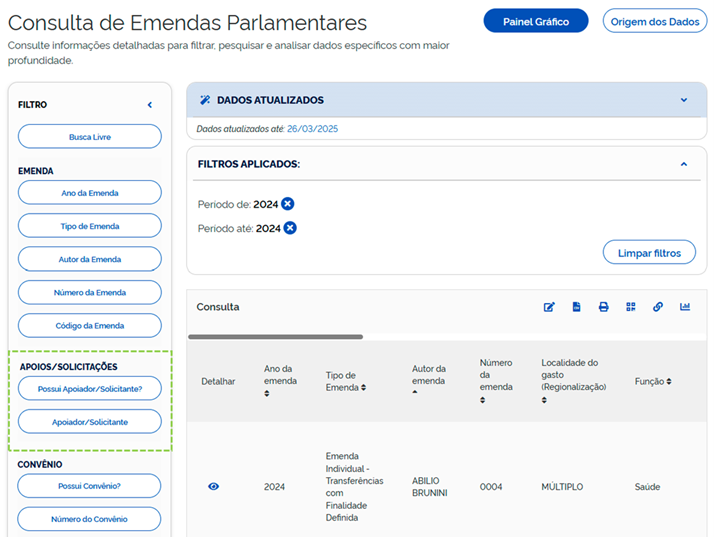Collapse the Filtros Aplicados section

tap(684, 164)
